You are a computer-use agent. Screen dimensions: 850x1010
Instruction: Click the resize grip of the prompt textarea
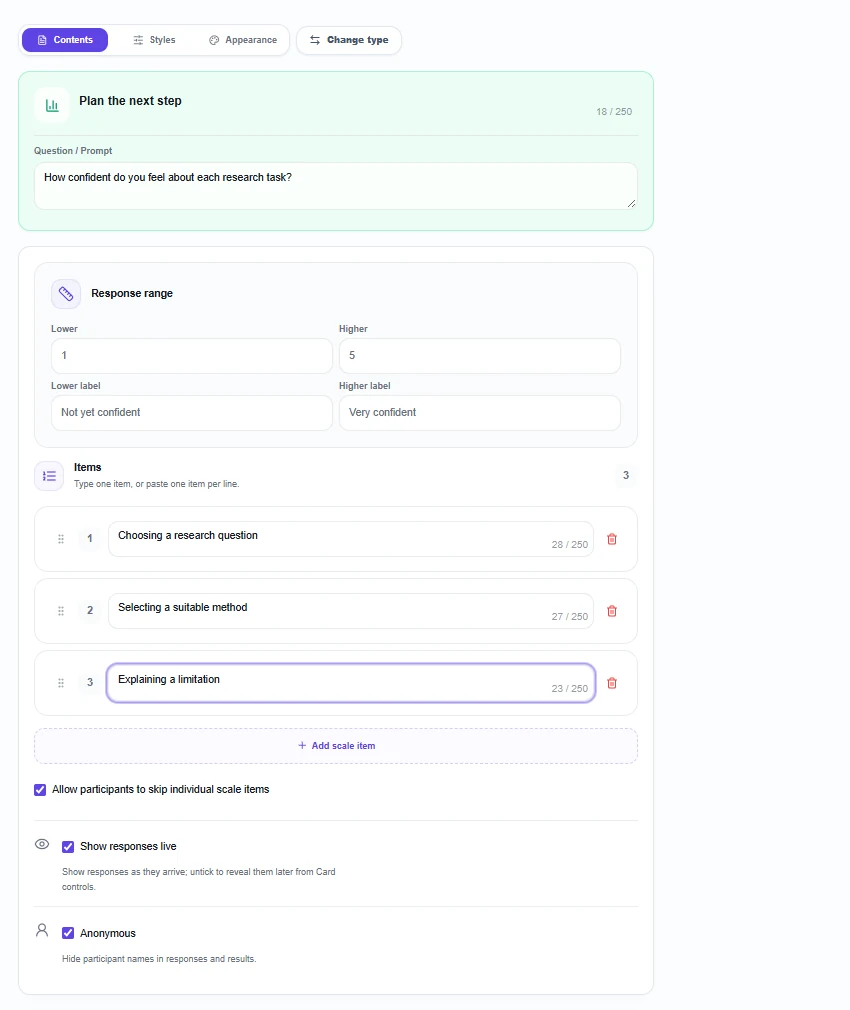(631, 204)
